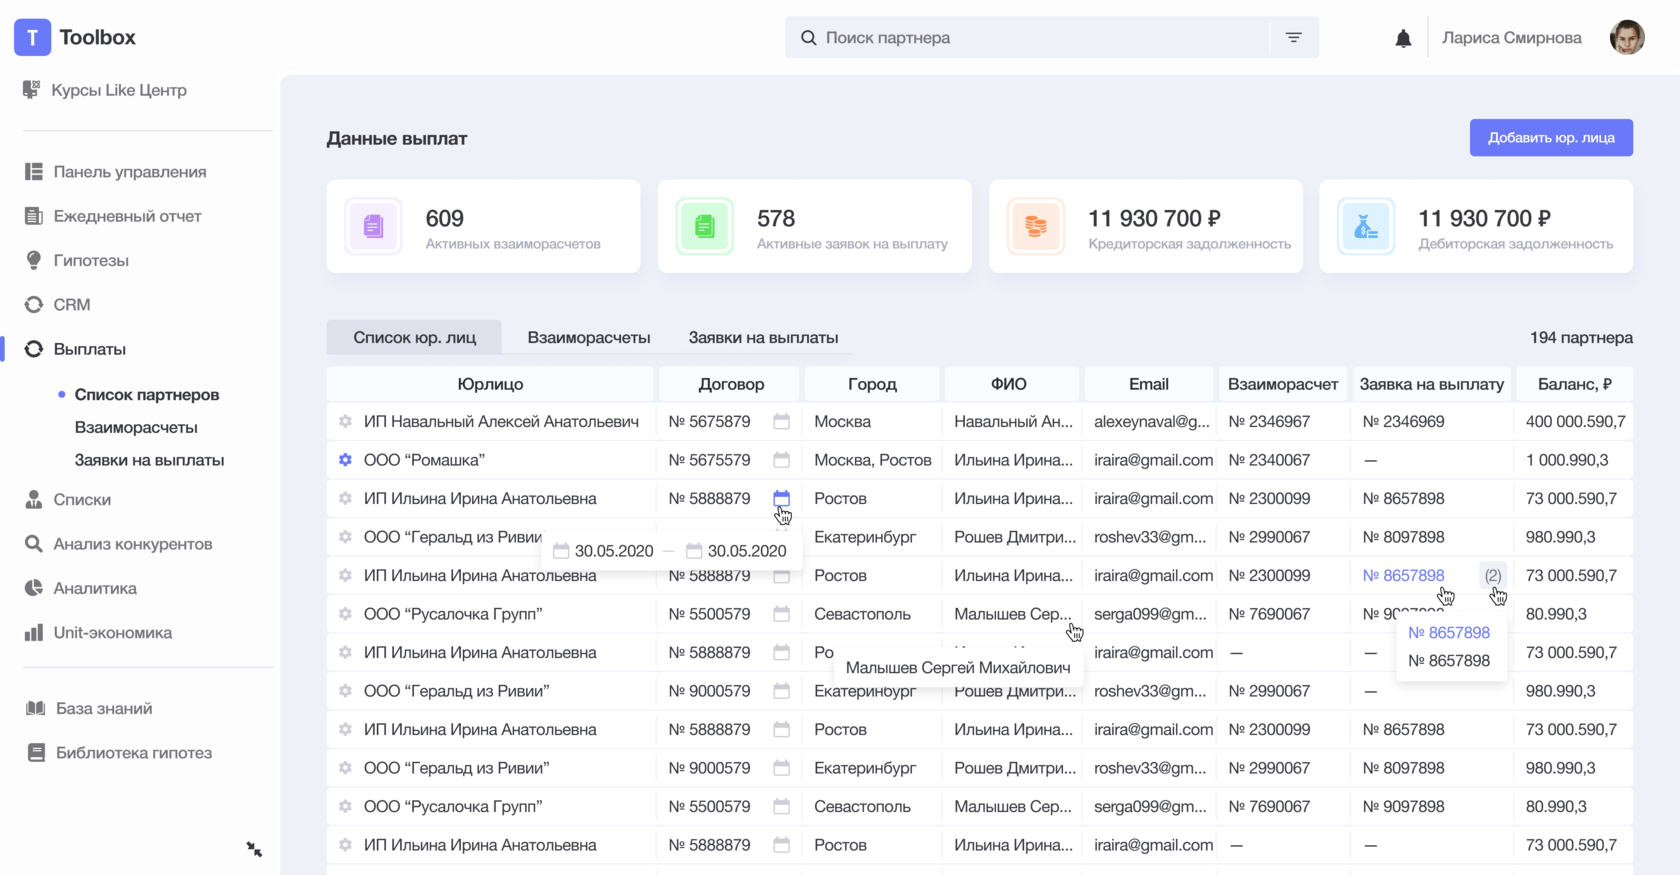Click the Добавить юр. лица button
The height and width of the screenshot is (875, 1680).
click(x=1551, y=137)
